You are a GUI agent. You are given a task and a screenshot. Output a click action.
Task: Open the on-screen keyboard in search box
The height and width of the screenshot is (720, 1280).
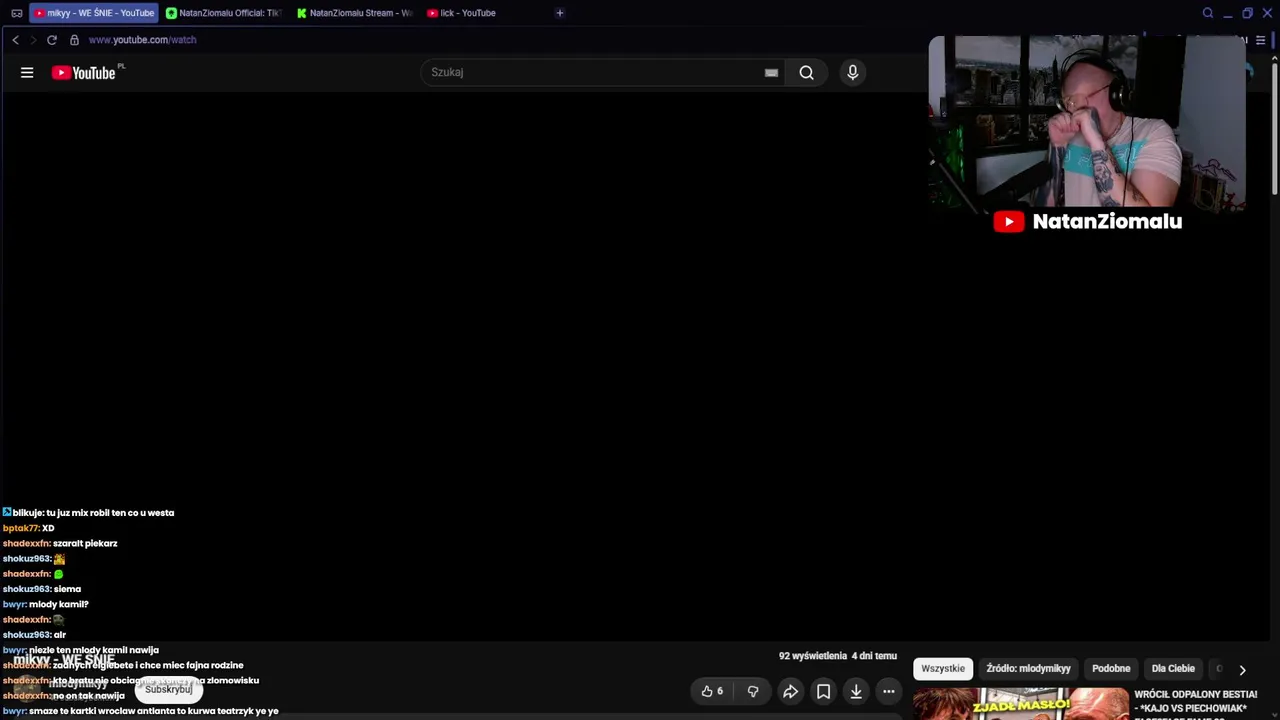tap(771, 72)
